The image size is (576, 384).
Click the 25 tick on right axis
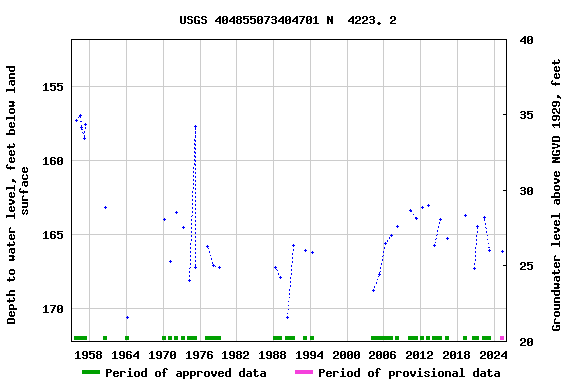[x=526, y=266]
